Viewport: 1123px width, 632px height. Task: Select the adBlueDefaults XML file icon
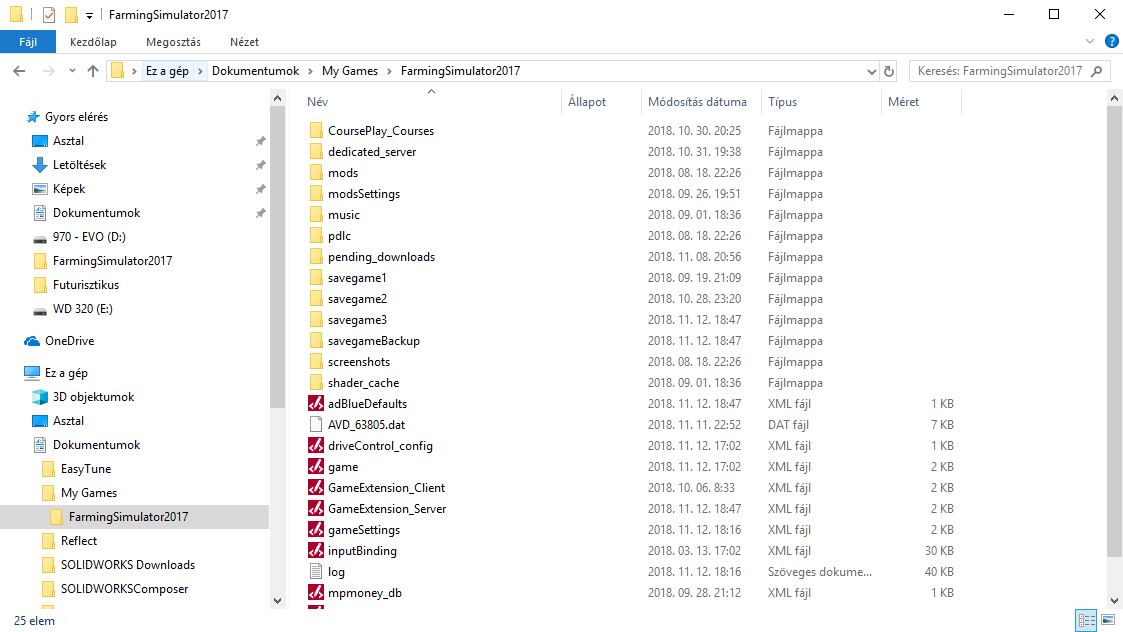click(316, 403)
